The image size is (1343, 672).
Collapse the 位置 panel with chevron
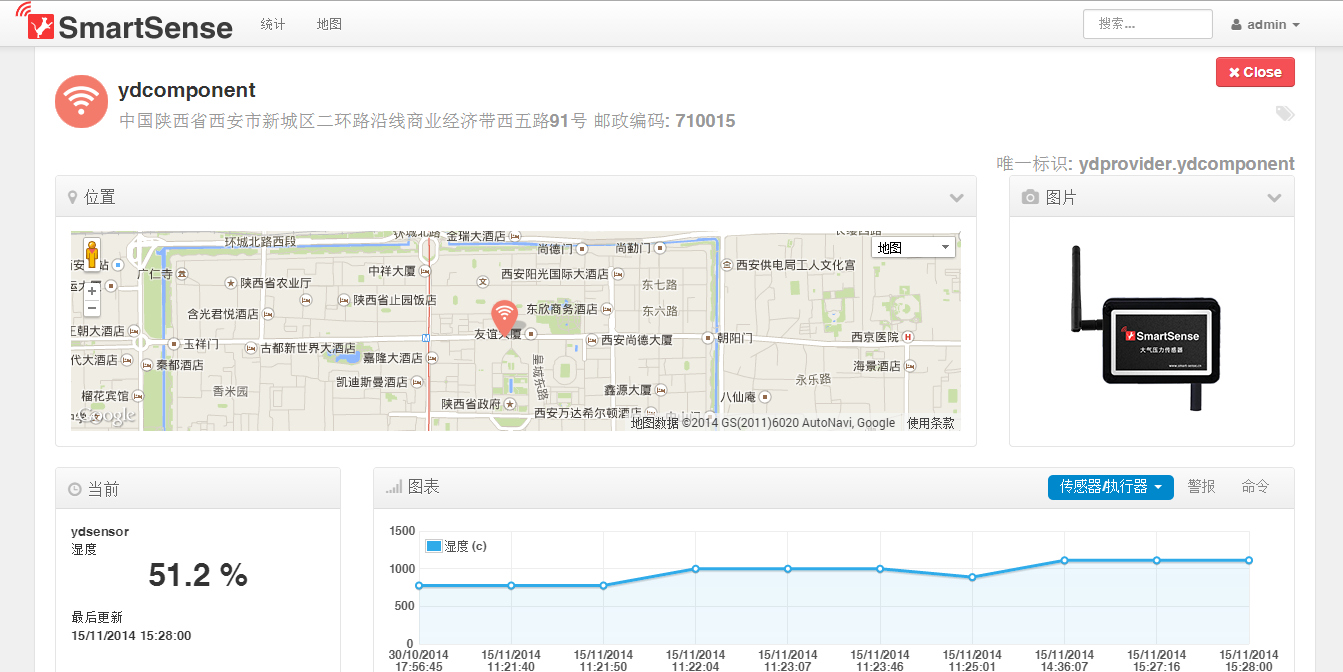(x=956, y=197)
